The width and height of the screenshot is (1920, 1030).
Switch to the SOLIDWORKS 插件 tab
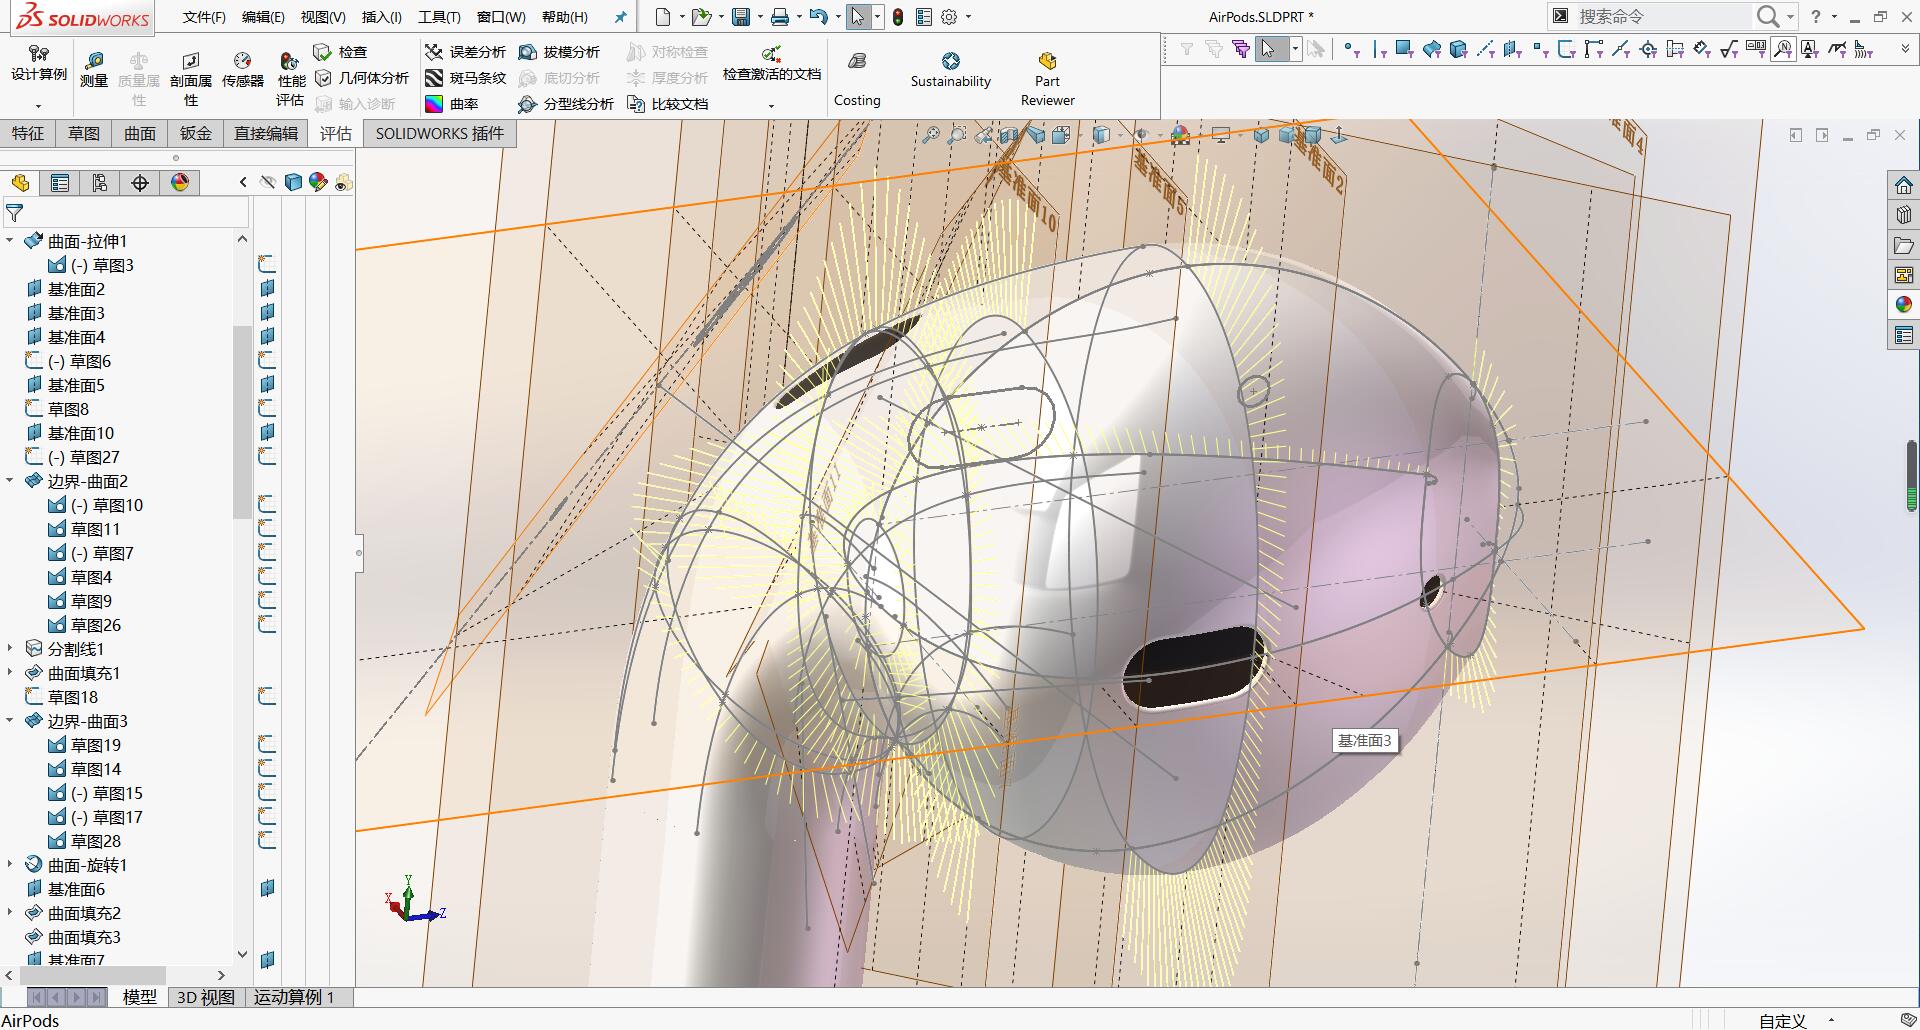pyautogui.click(x=440, y=134)
